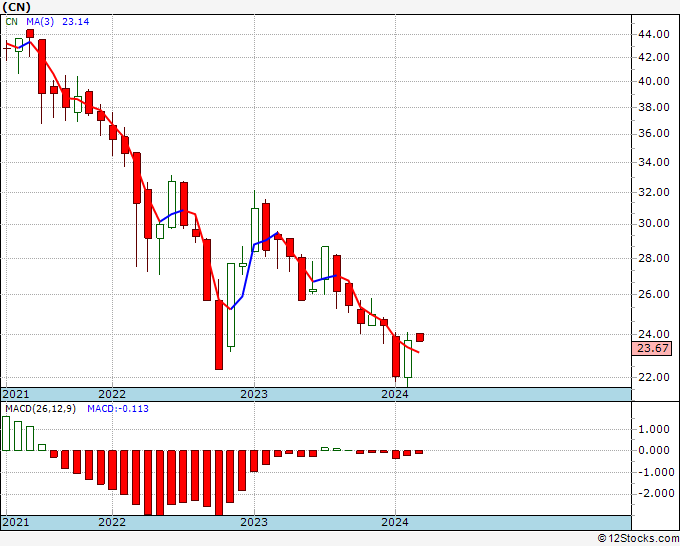The image size is (680, 546).
Task: Click the 23.67 current price tag
Action: click(x=652, y=348)
